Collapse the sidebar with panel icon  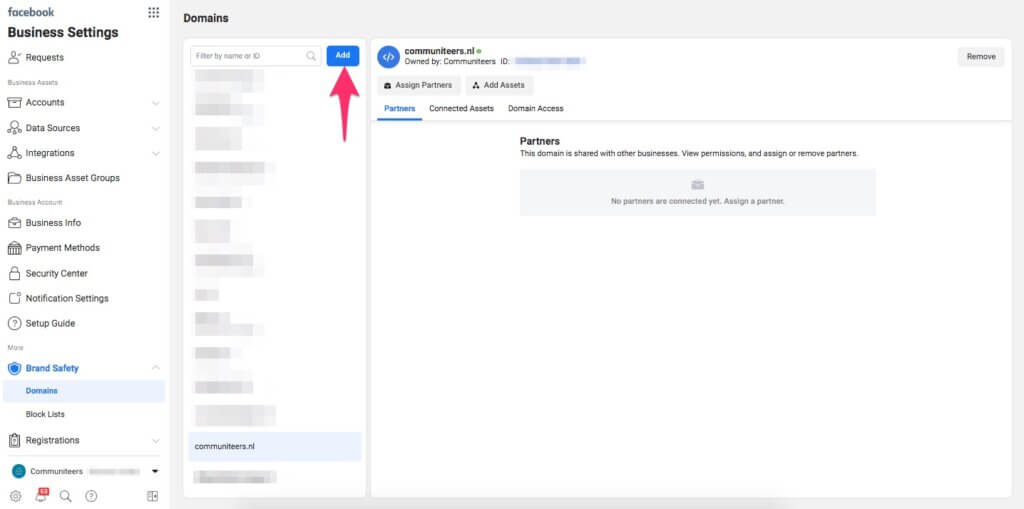pyautogui.click(x=153, y=496)
